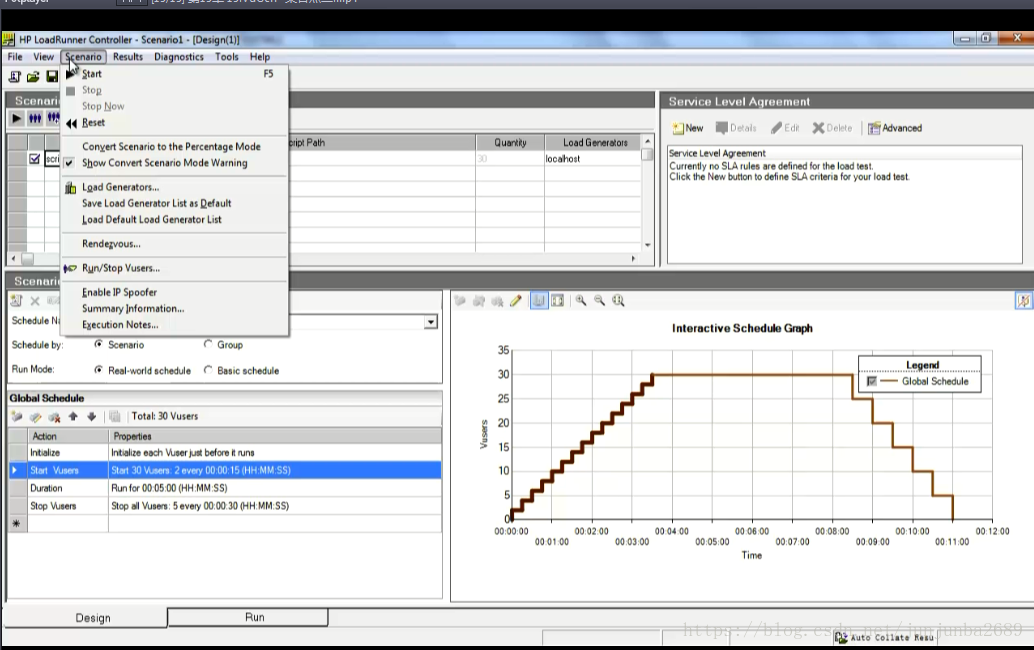The width and height of the screenshot is (1034, 650).
Task: Toggle the Global Schedule legend checkbox
Action: click(872, 381)
